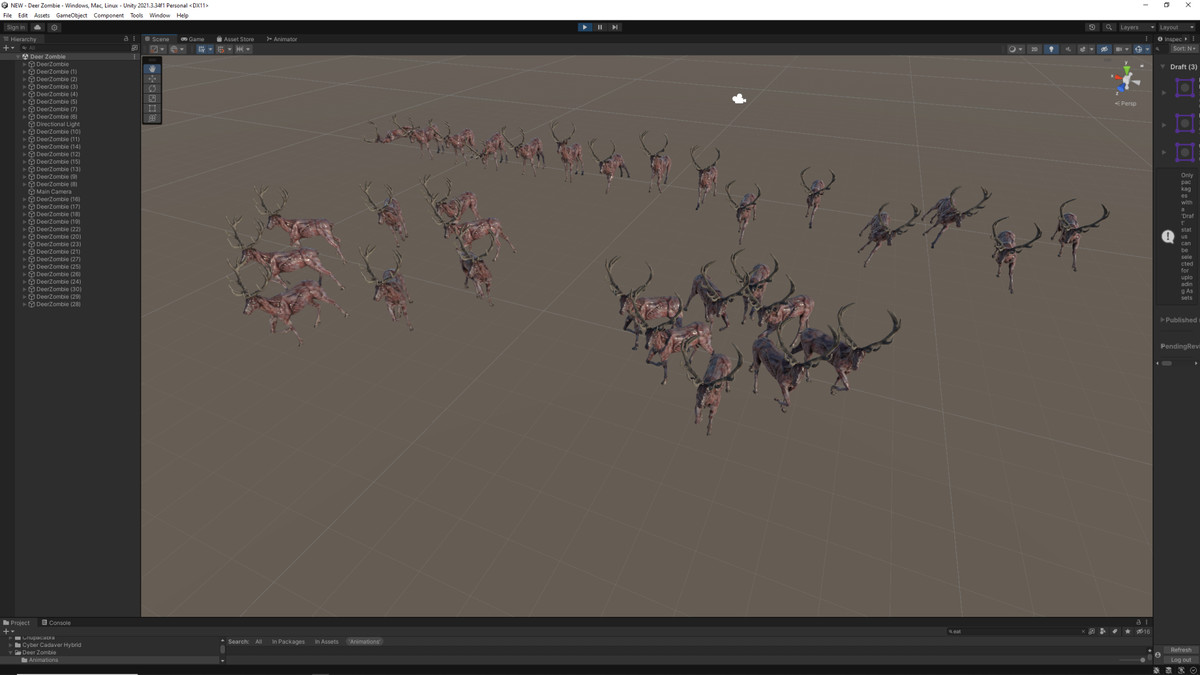Toggle scene visibility of hidden objects

[1104, 49]
